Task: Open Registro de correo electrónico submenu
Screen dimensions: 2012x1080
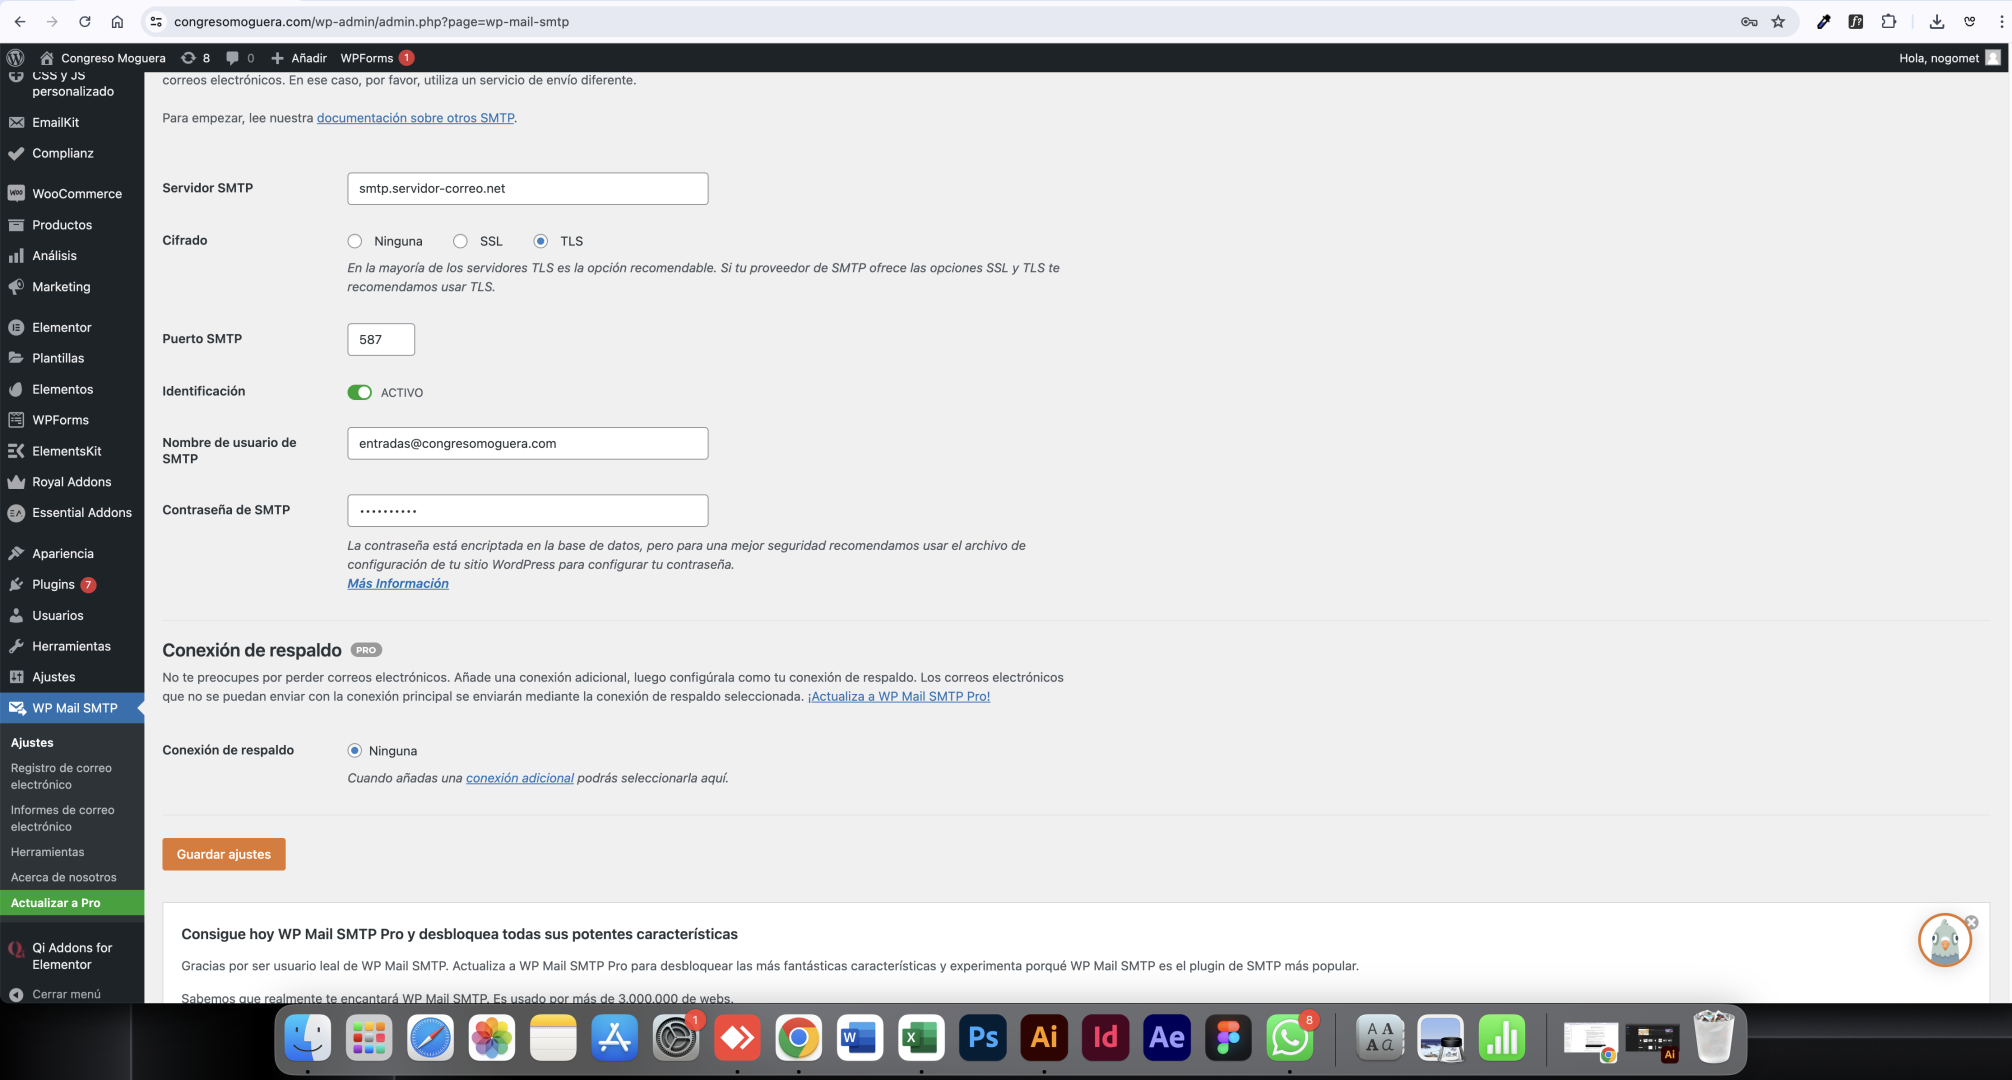Action: pos(61,776)
